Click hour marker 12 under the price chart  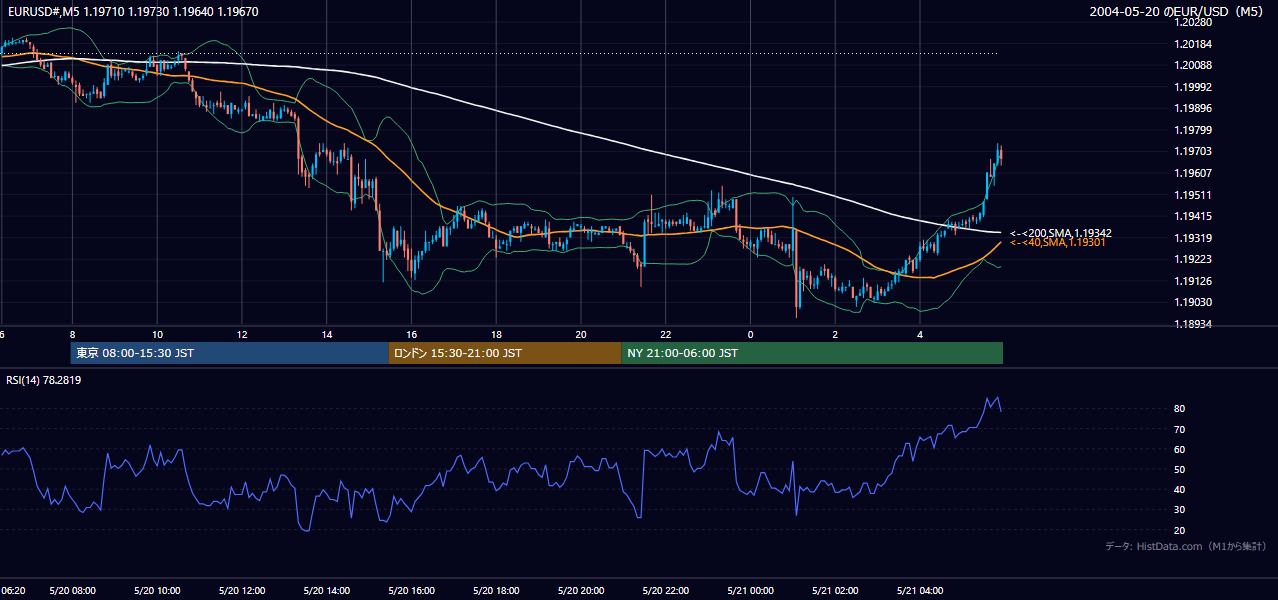242,335
